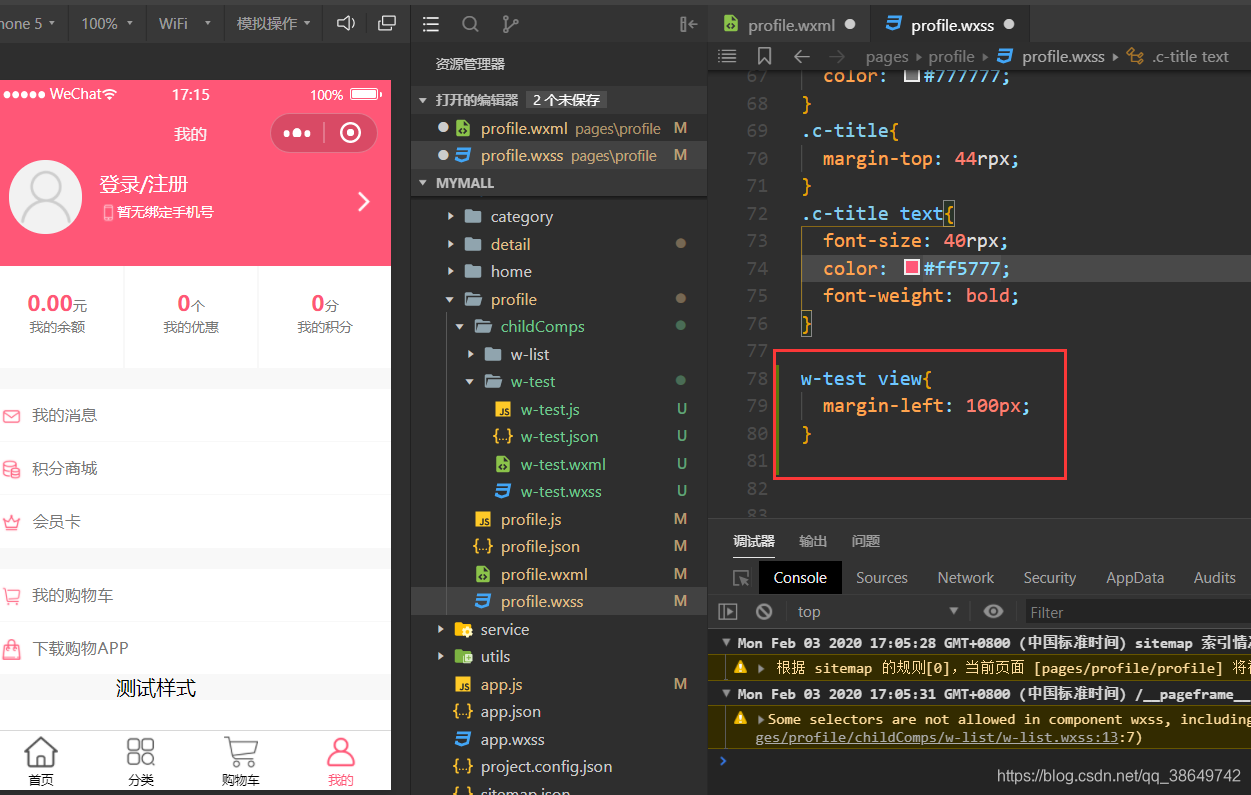Click the #777777 color swatch on line 67
1251x795 pixels.
912,76
